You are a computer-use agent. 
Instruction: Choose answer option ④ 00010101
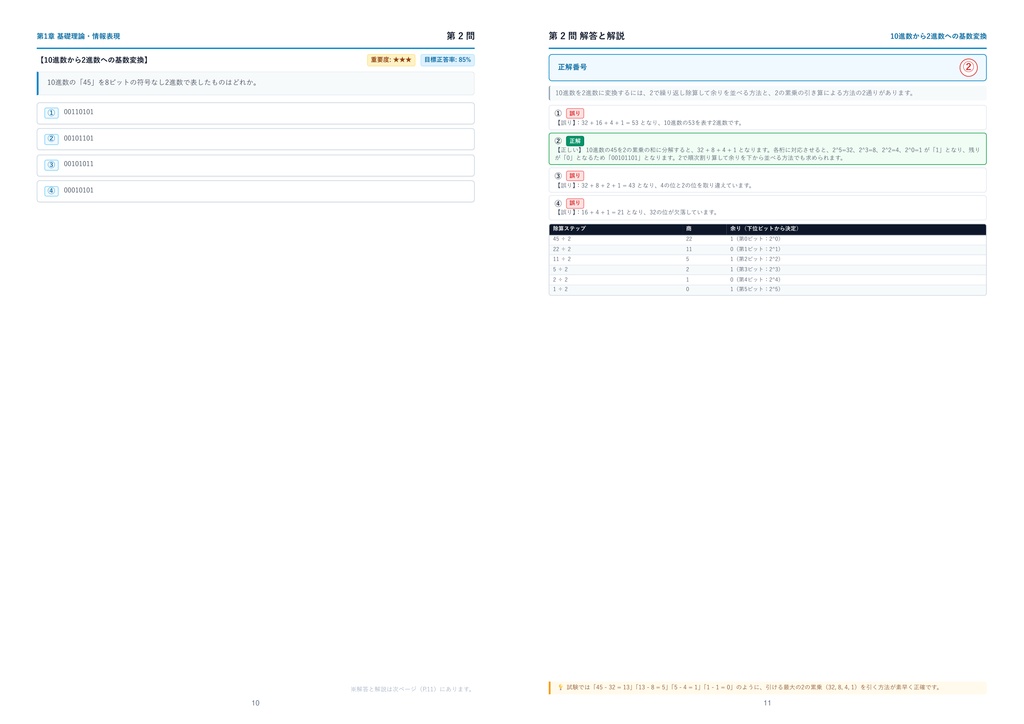[x=255, y=191]
